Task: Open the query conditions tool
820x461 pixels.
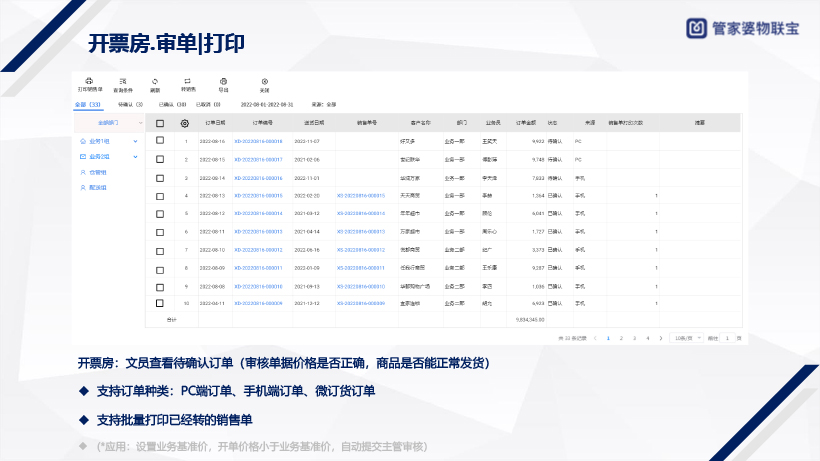Action: pos(123,81)
